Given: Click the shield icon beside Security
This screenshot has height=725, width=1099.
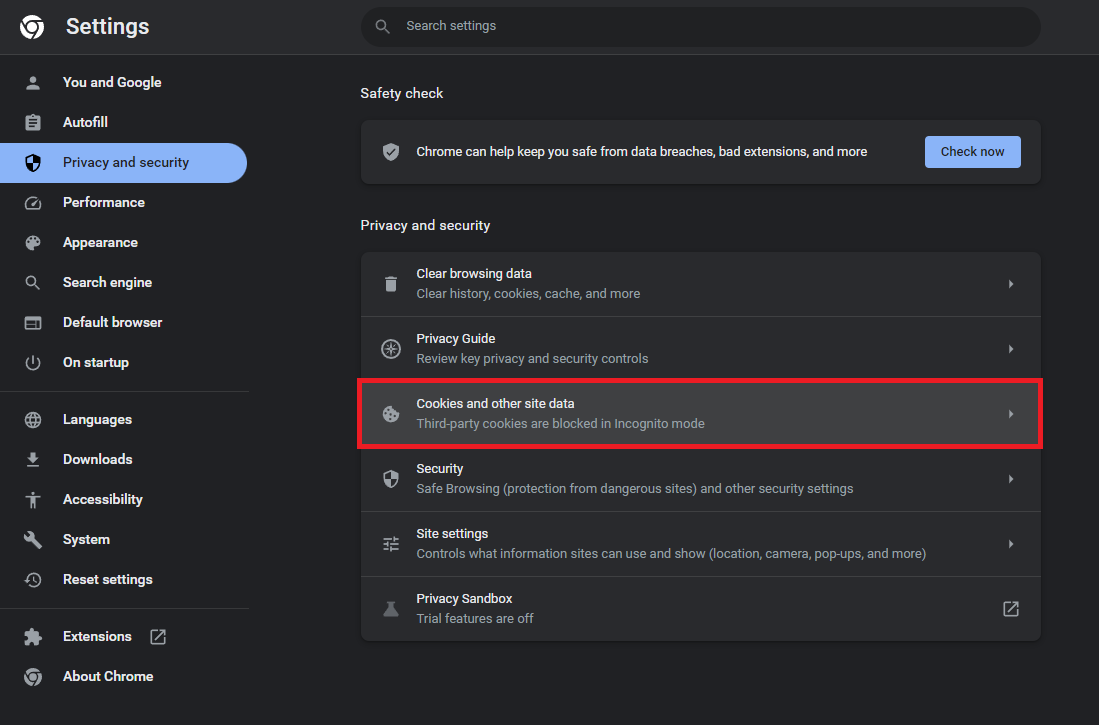Looking at the screenshot, I should point(390,478).
